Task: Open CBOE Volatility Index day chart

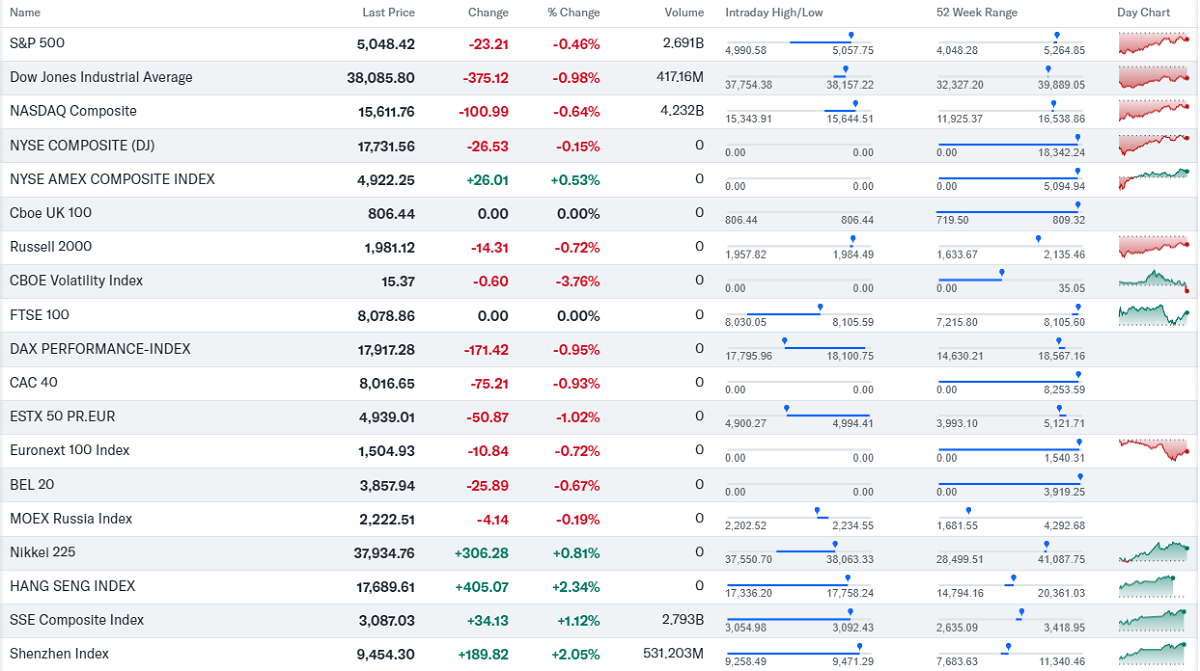Action: coord(1154,281)
